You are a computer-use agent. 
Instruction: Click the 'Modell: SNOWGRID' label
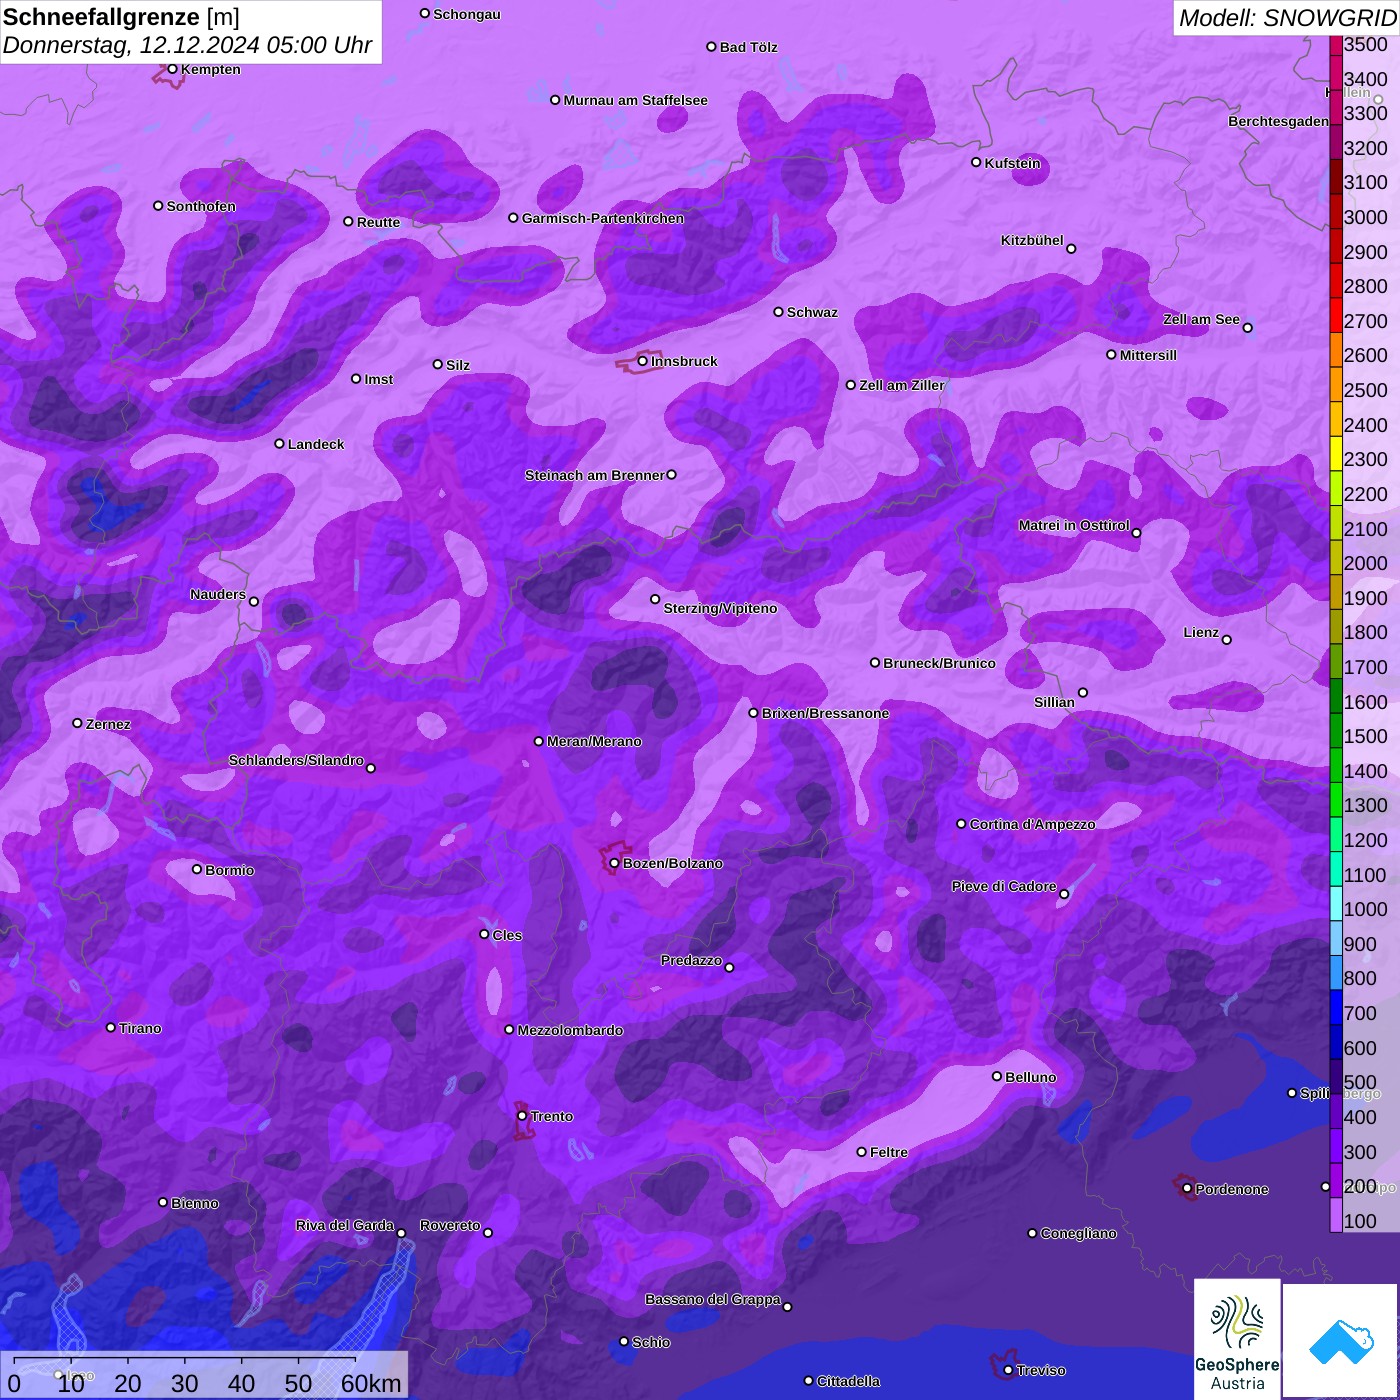click(1287, 18)
